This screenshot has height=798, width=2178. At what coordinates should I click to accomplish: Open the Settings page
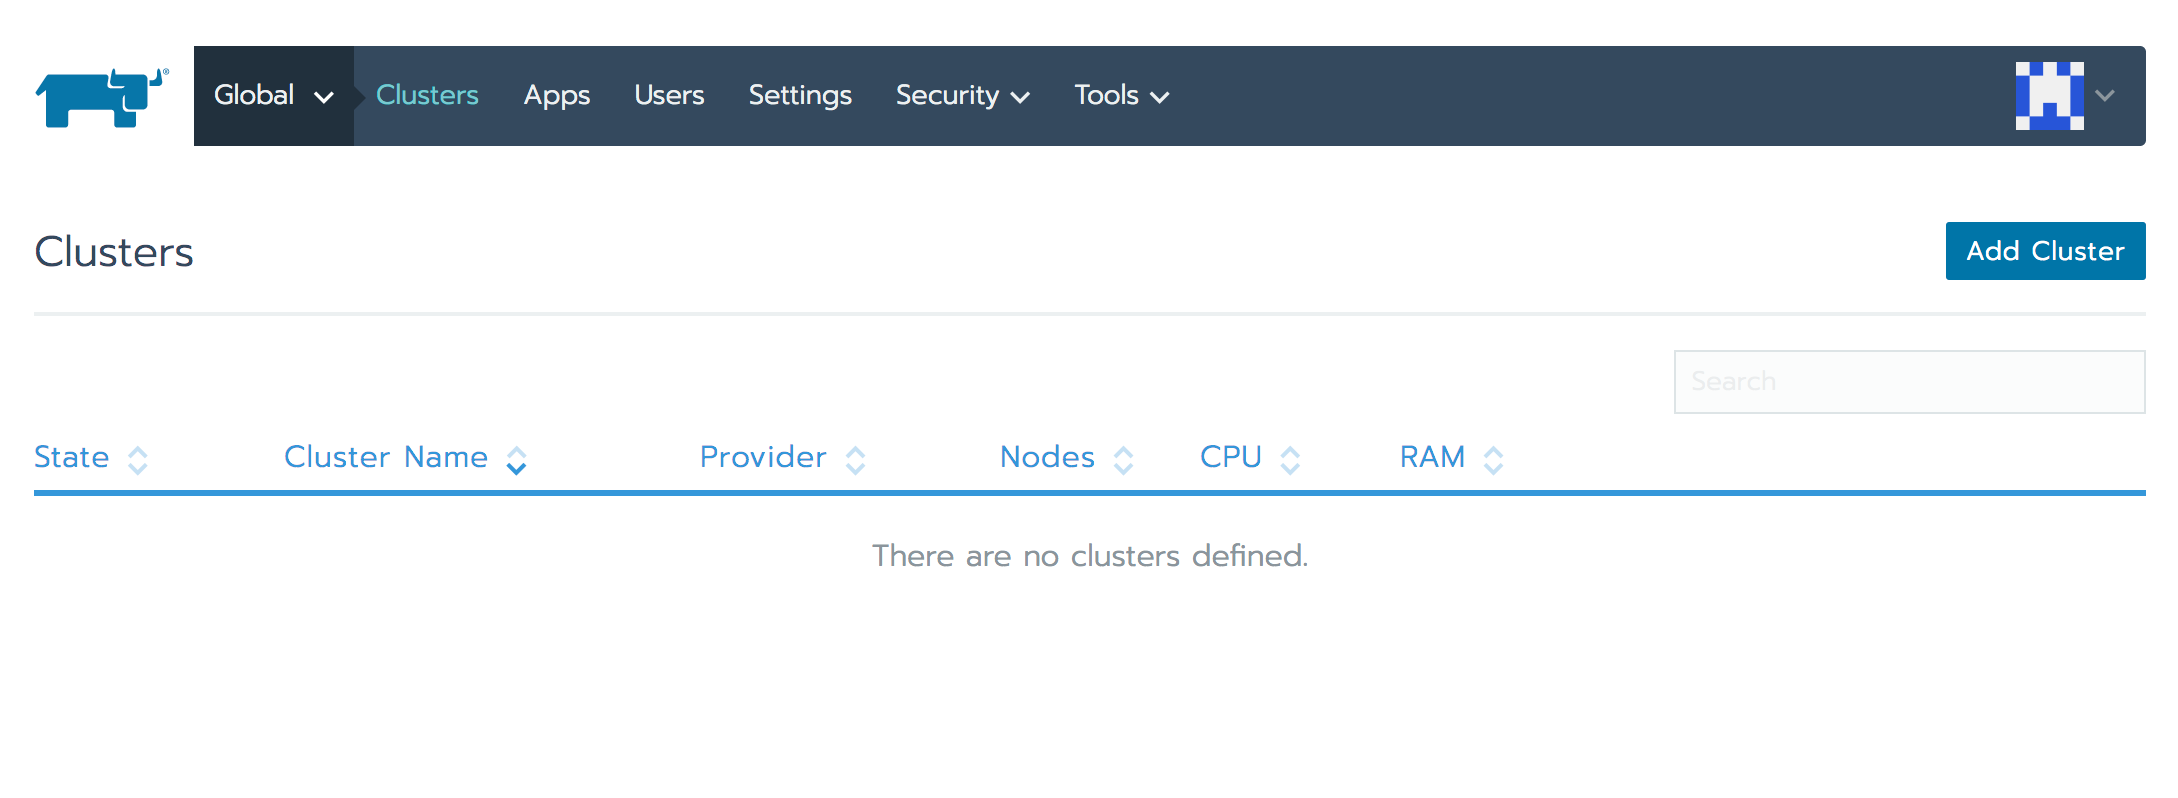point(800,96)
